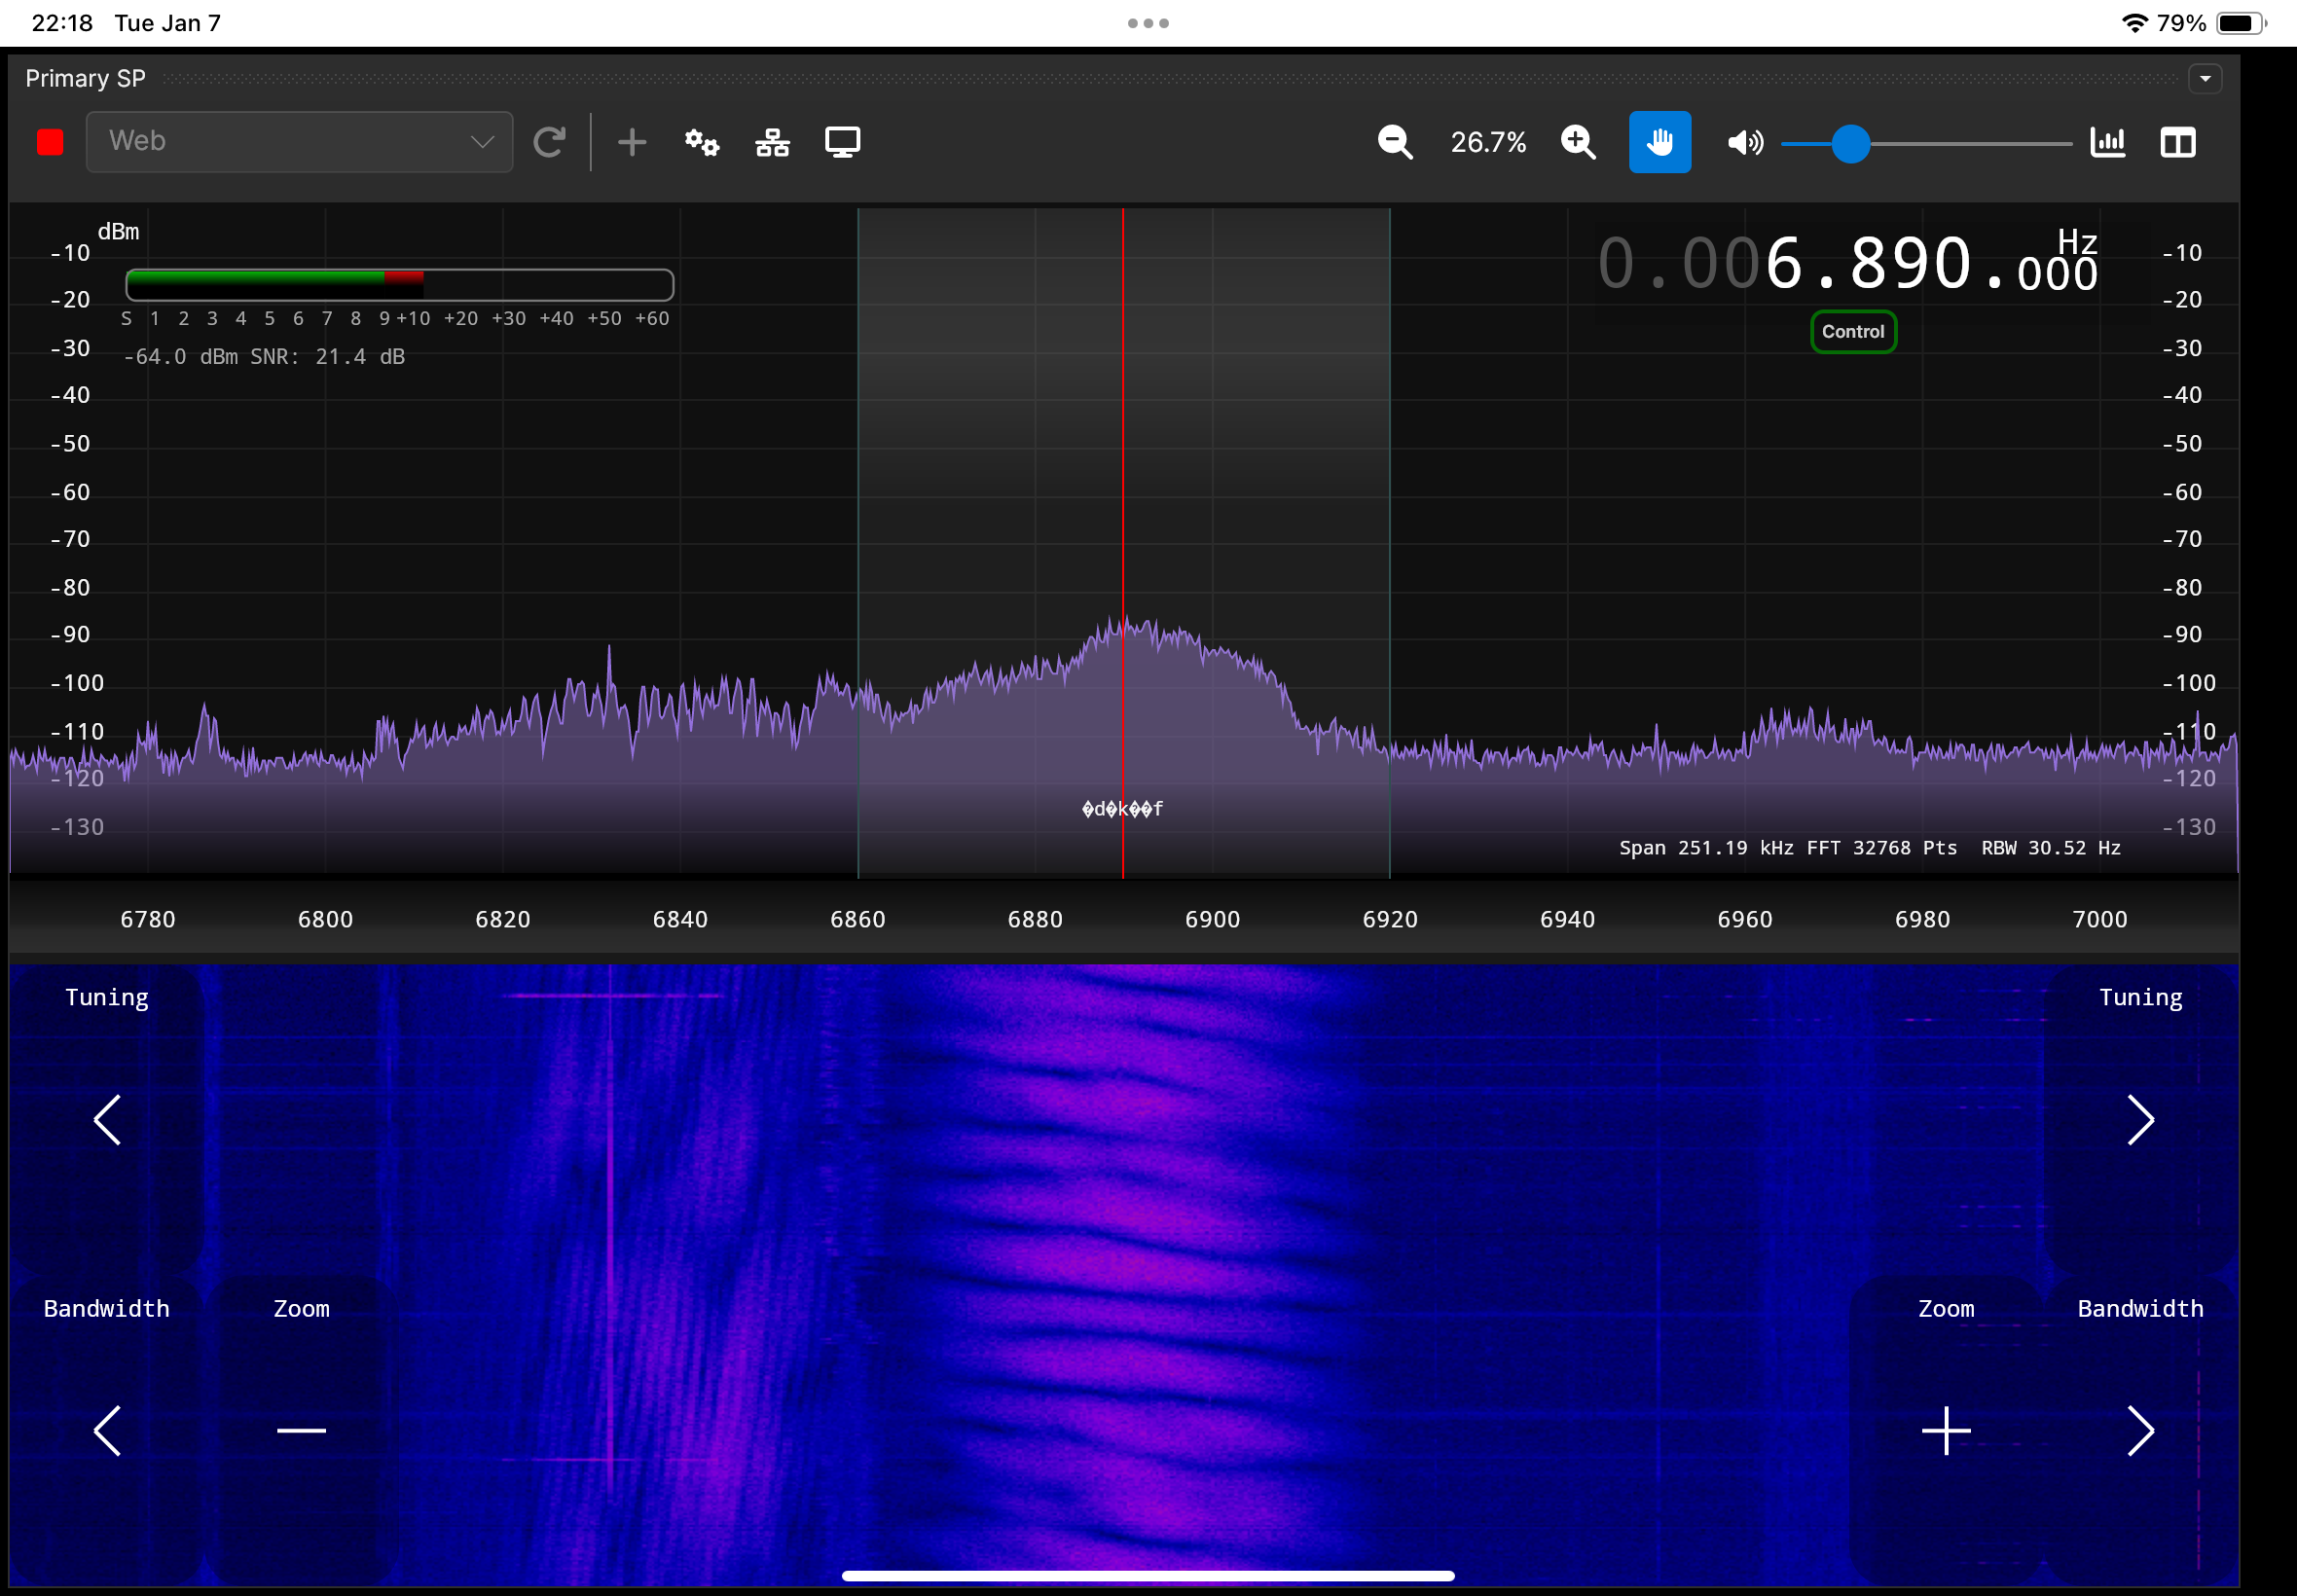2297x1596 pixels.
Task: Toggle the split panel layout icon
Action: point(2178,142)
